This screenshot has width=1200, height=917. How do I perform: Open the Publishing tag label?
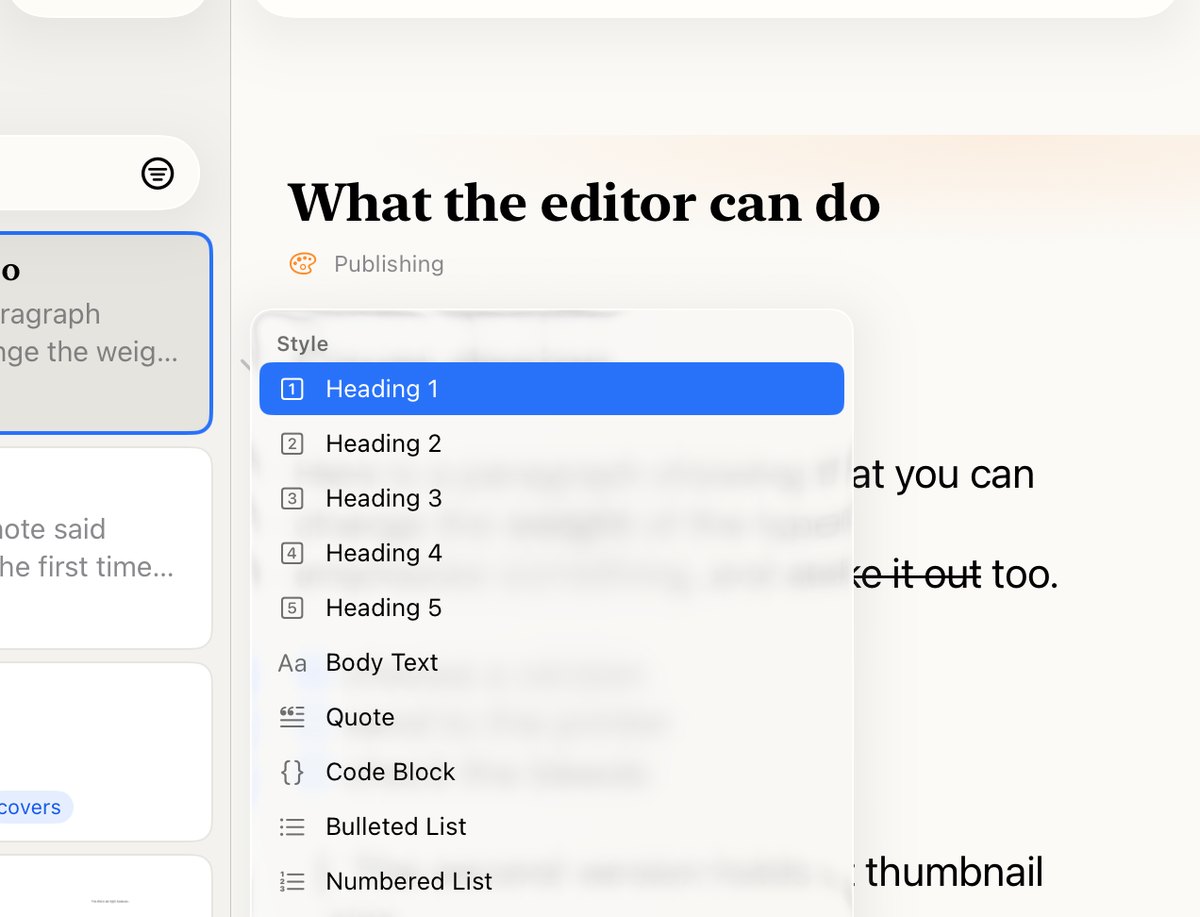tap(389, 264)
